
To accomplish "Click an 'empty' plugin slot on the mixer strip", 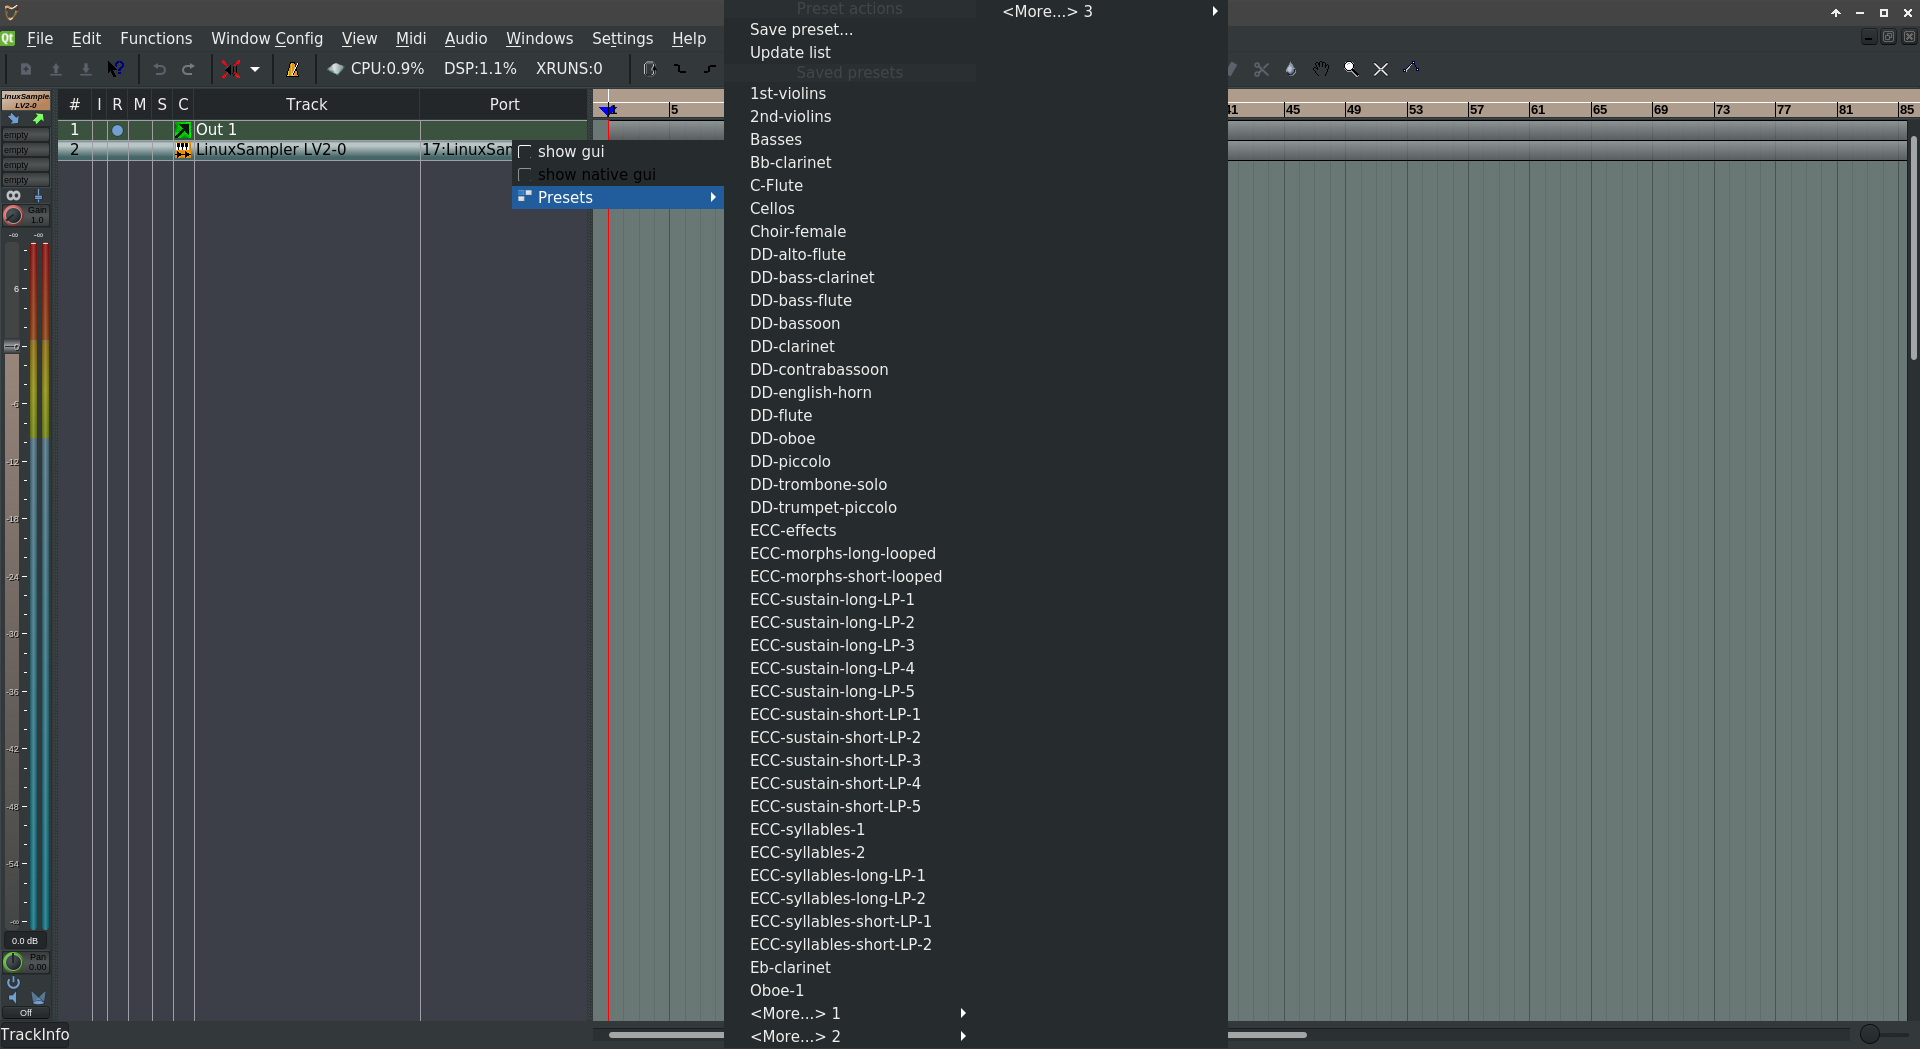I will pos(26,134).
